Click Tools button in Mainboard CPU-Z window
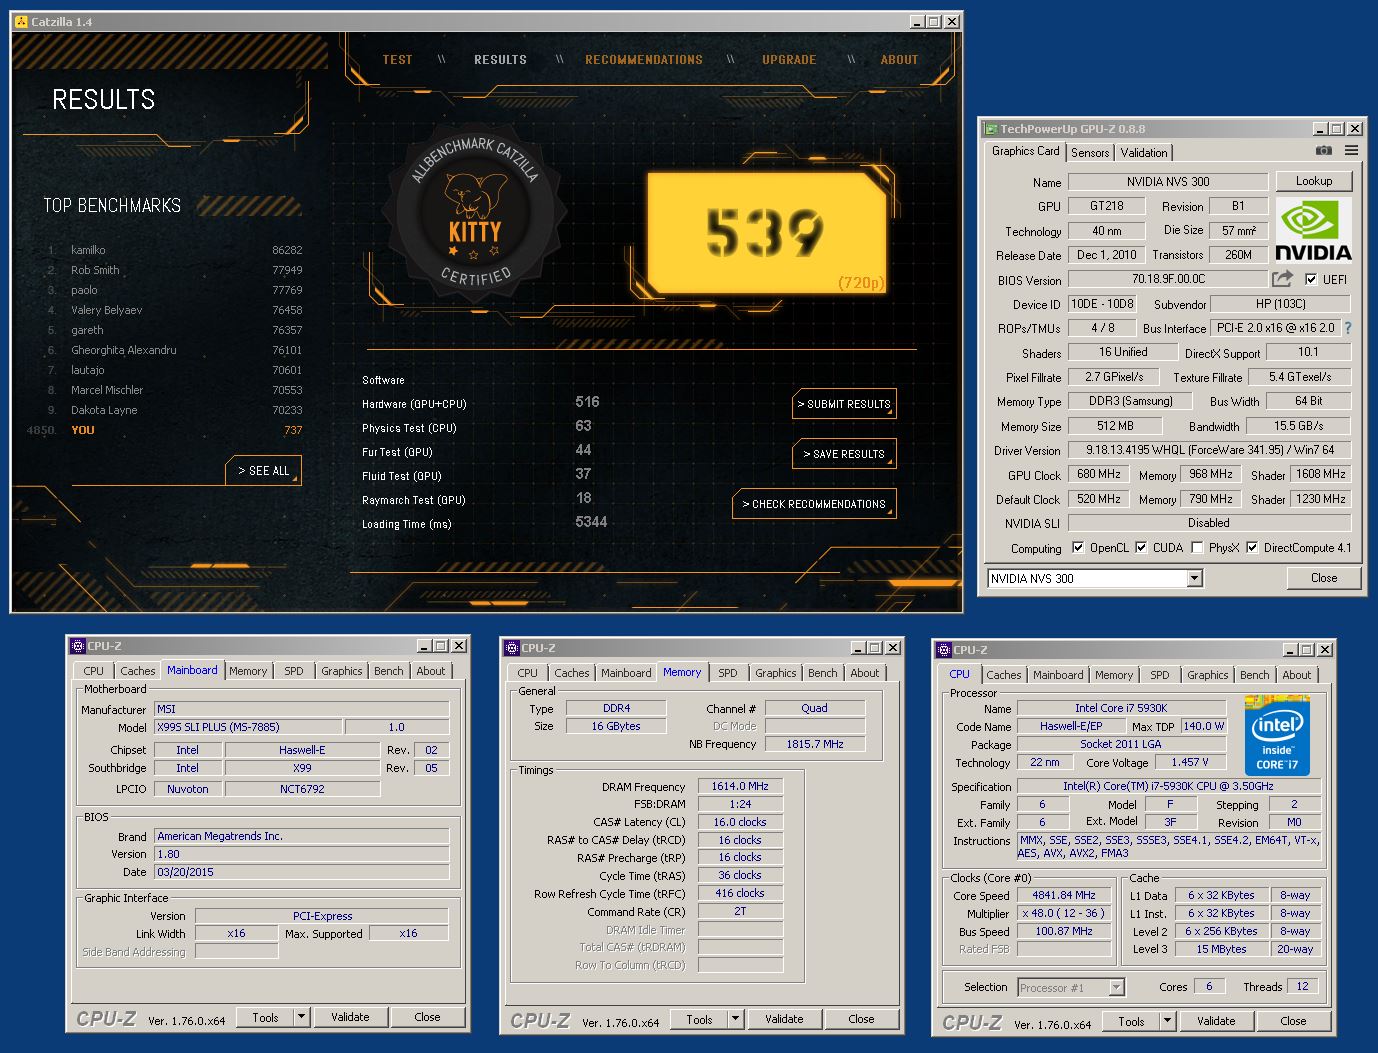The height and width of the screenshot is (1053, 1378). [x=265, y=1017]
